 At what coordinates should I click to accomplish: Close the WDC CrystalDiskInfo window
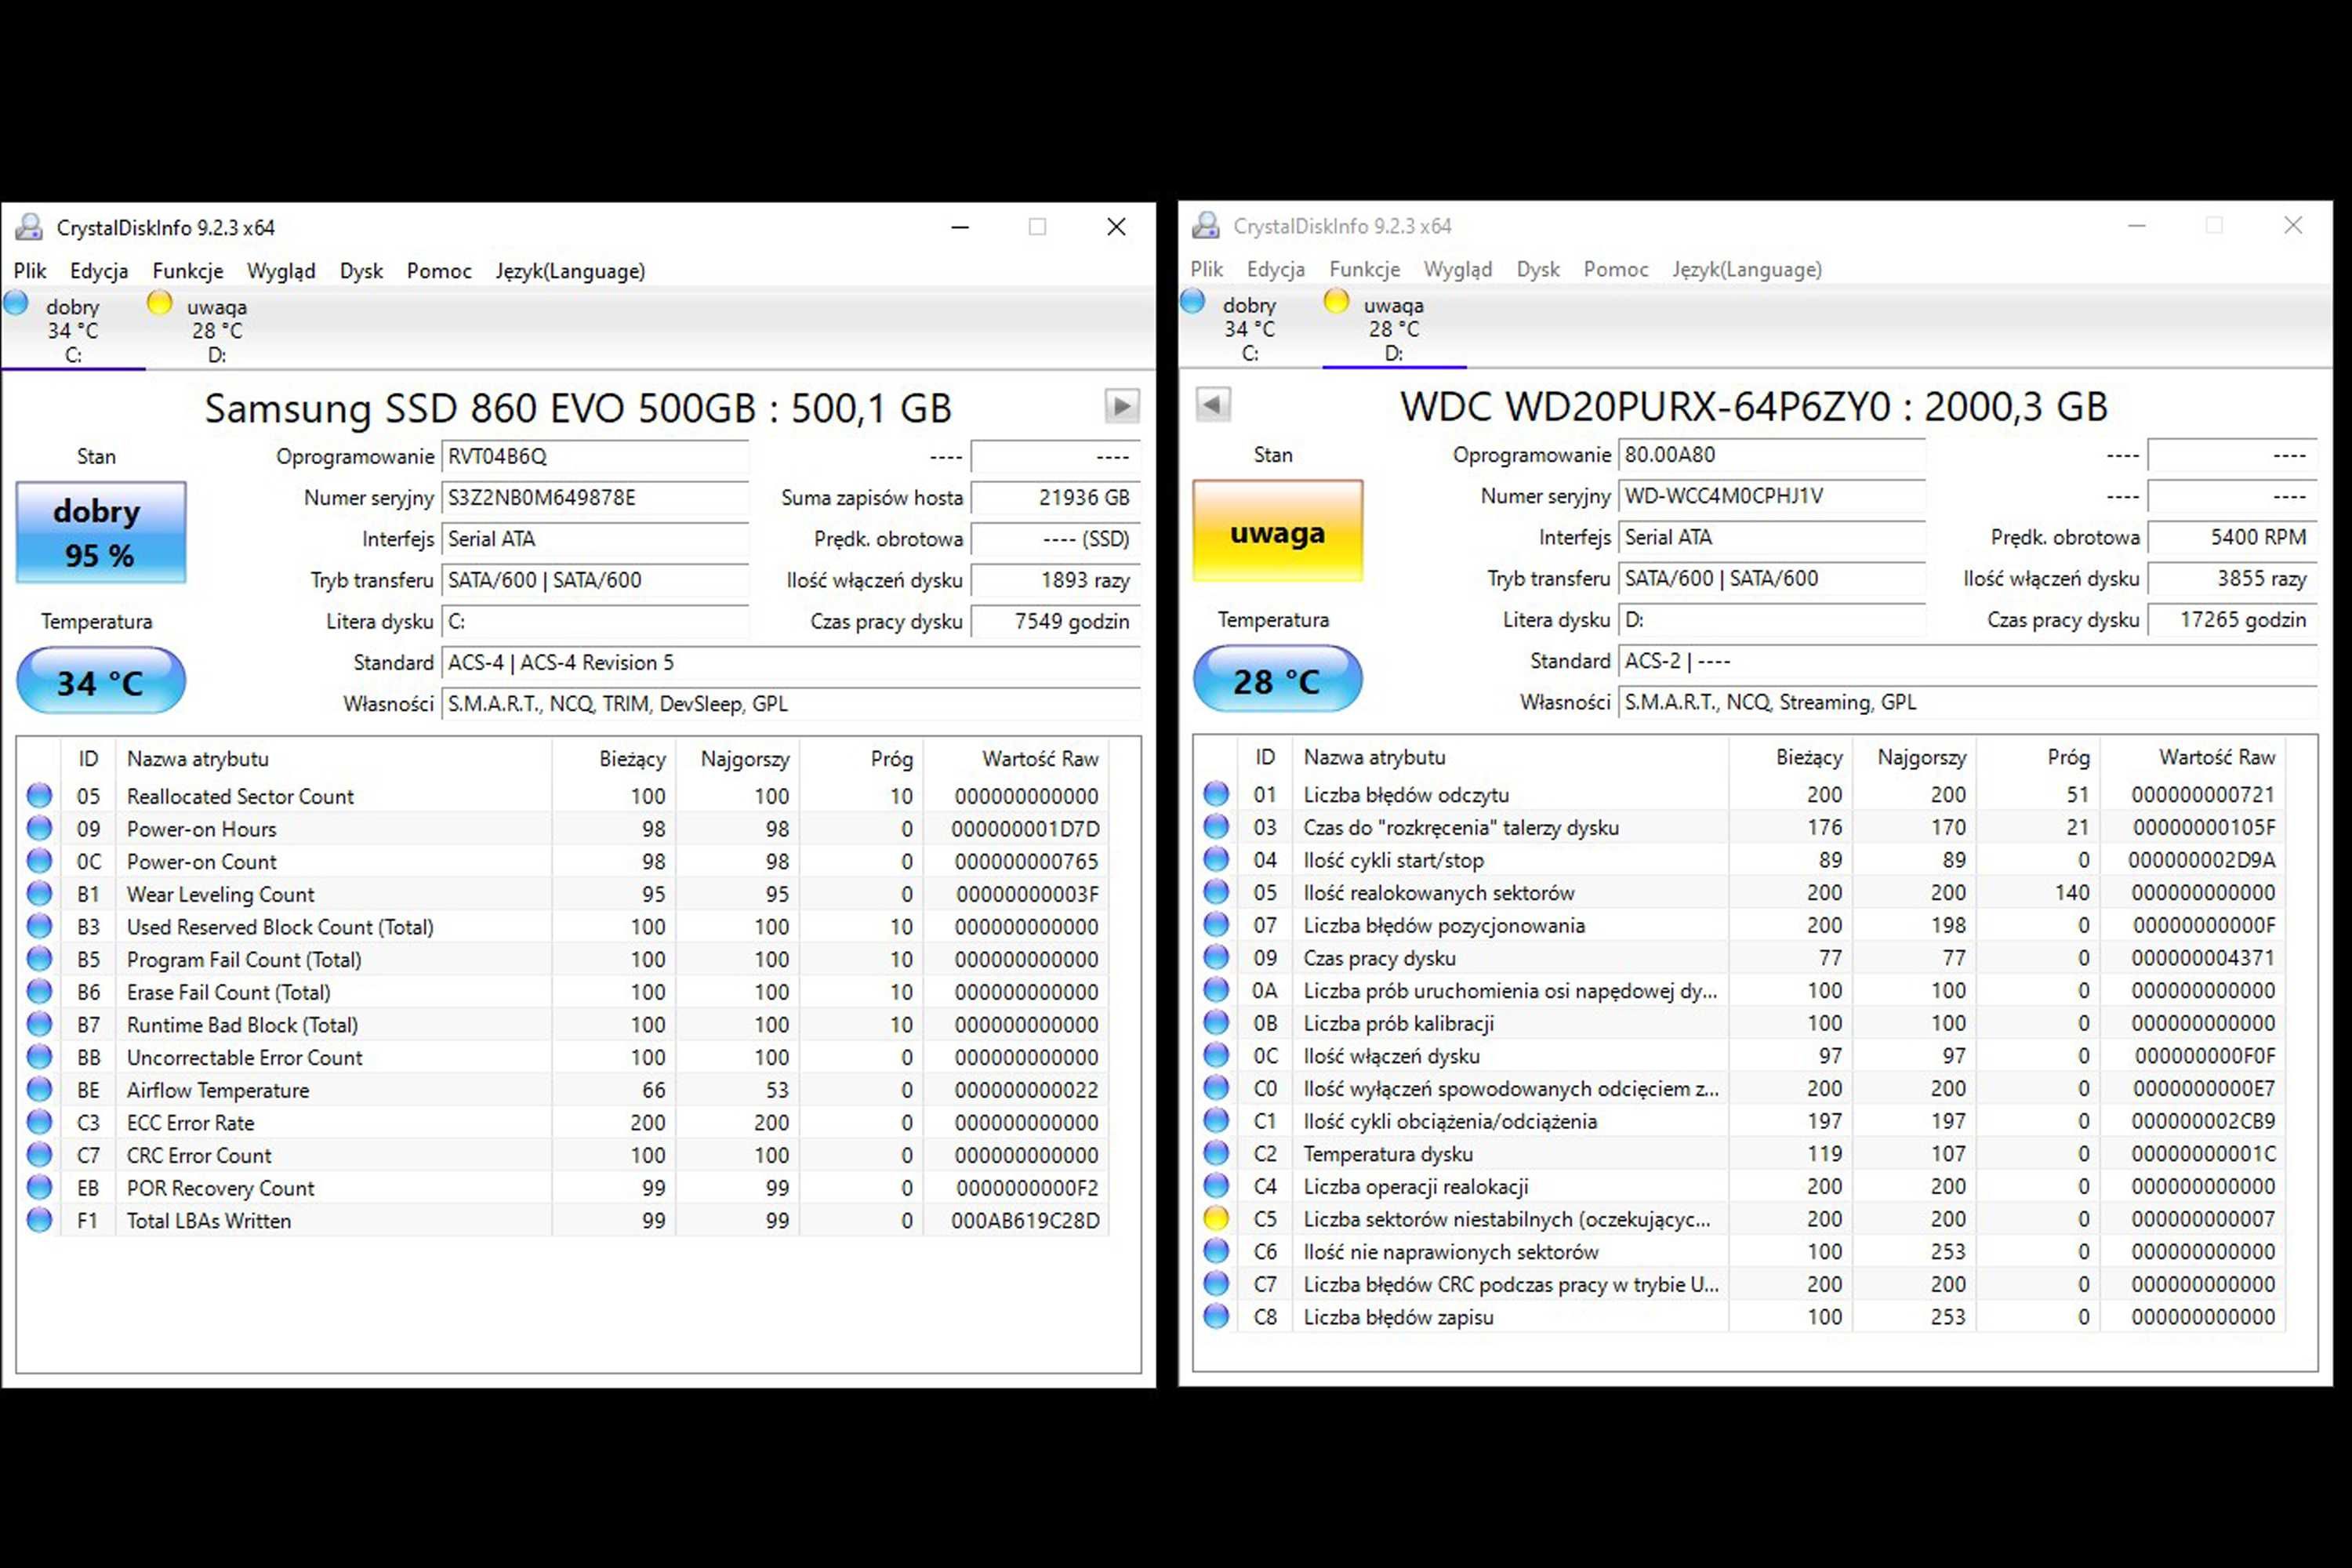pos(2293,225)
